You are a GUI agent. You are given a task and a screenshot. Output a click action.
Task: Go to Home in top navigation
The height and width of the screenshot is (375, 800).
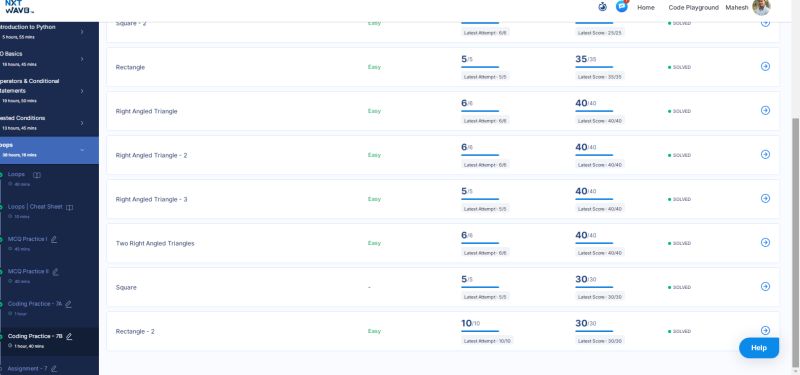pos(646,8)
